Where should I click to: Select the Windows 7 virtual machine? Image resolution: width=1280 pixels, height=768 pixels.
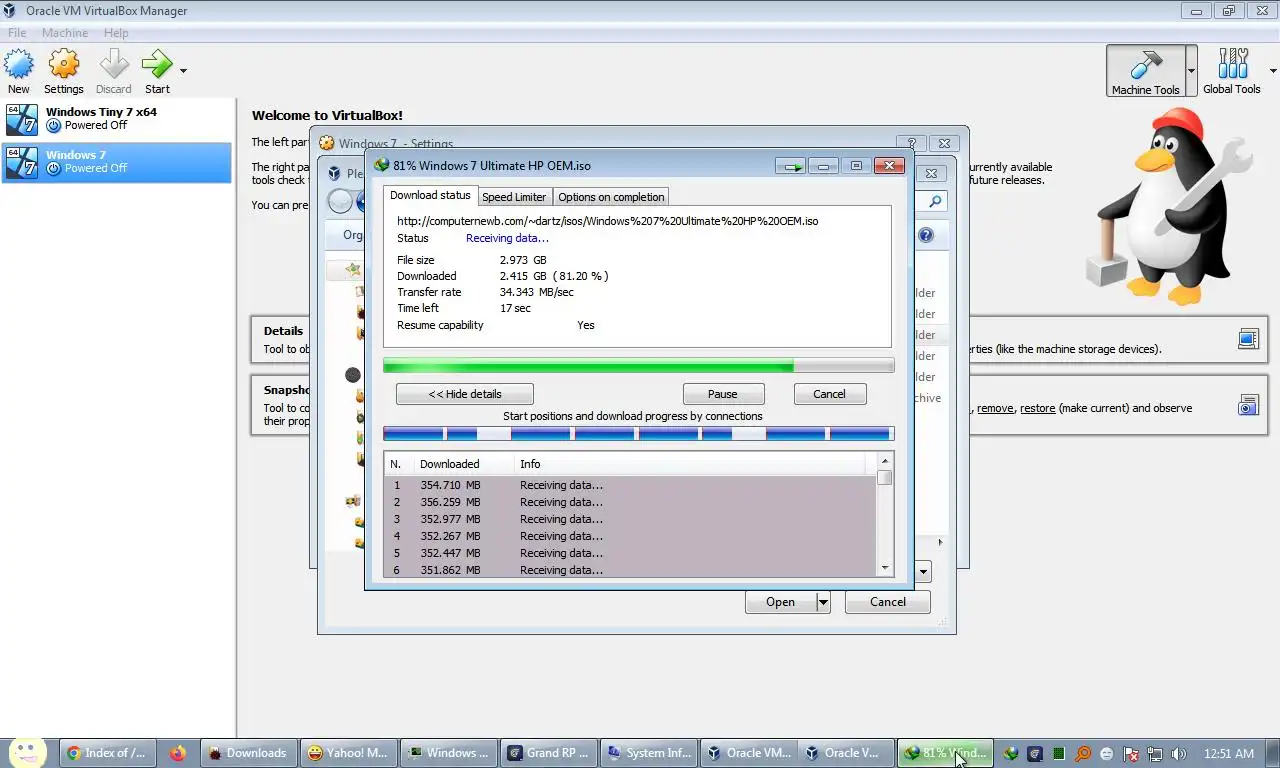point(117,162)
